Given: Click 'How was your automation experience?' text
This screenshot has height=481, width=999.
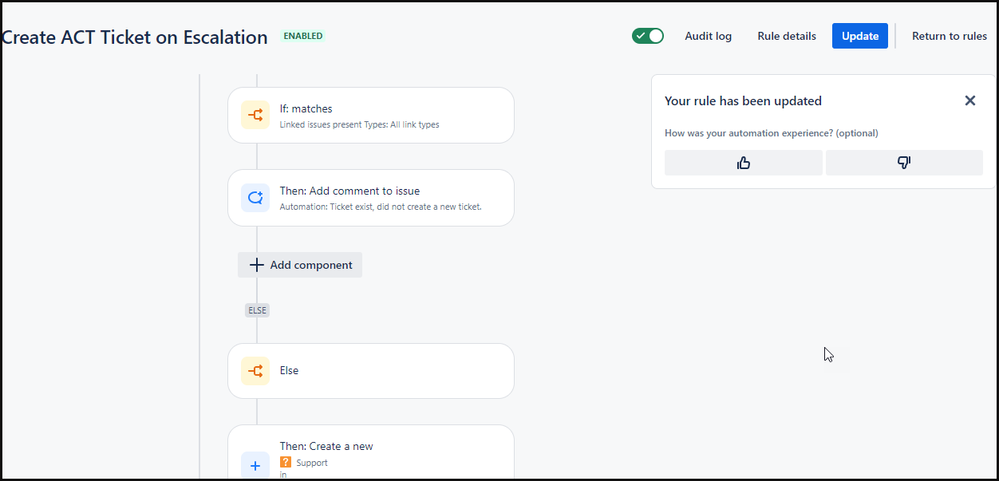Looking at the screenshot, I should pos(771,133).
